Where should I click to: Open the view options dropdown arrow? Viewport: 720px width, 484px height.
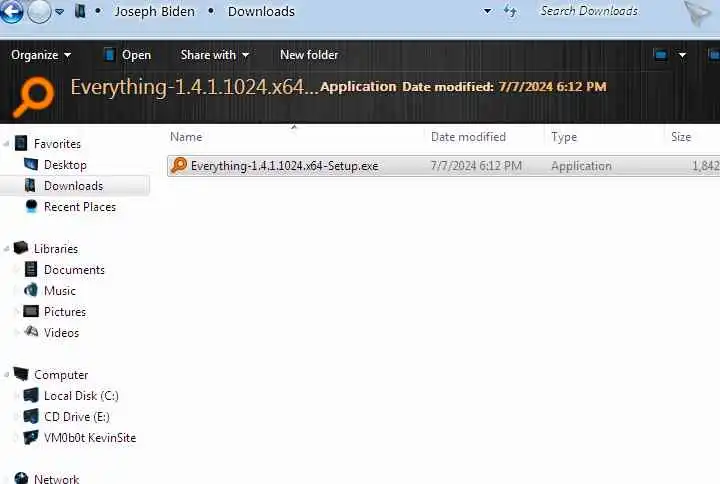click(x=682, y=56)
